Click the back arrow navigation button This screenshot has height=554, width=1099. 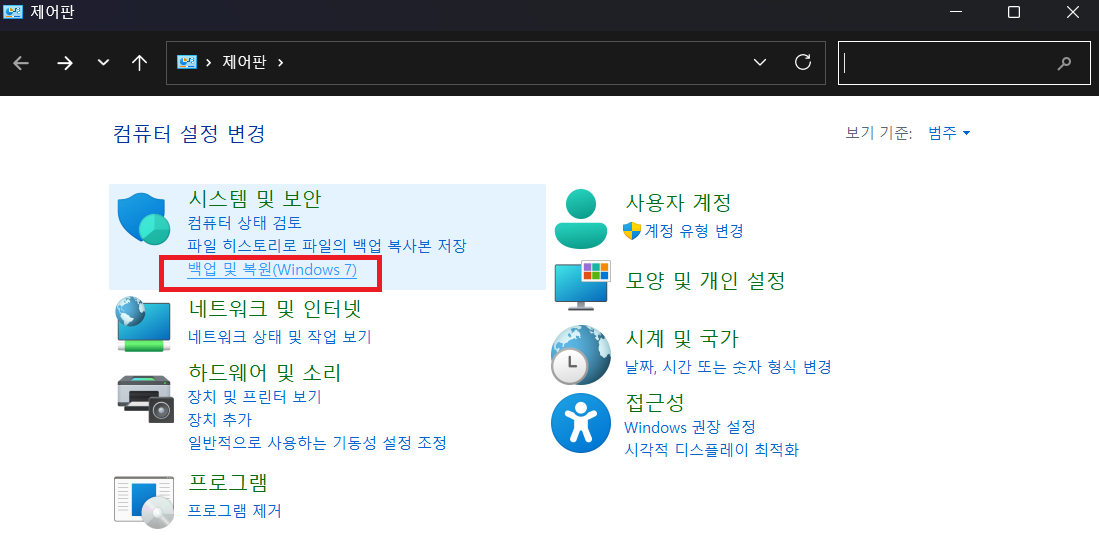[x=21, y=63]
